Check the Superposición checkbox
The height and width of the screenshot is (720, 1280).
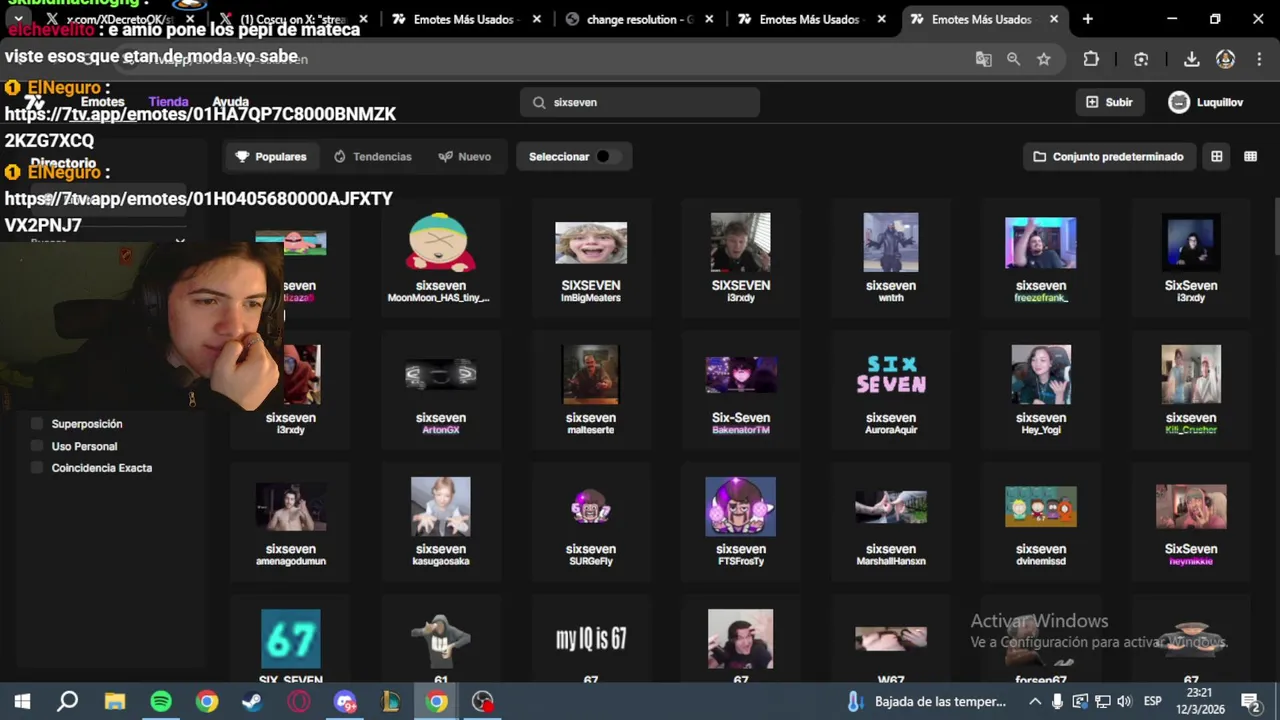coord(37,424)
